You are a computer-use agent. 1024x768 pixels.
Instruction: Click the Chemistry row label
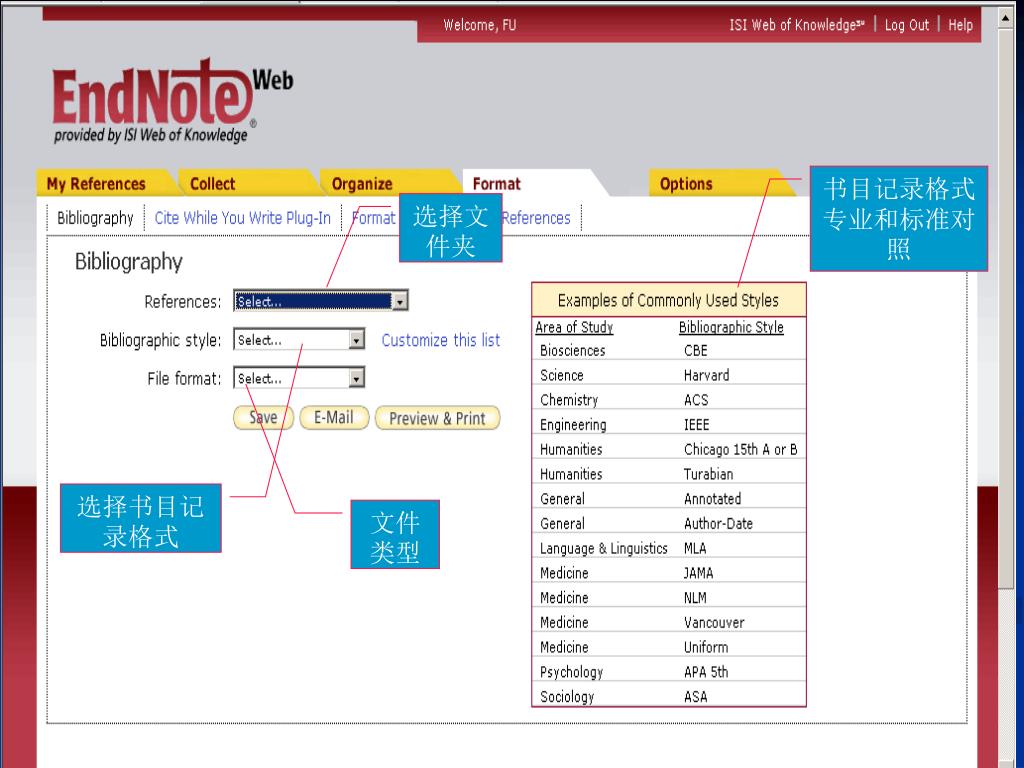(x=569, y=400)
